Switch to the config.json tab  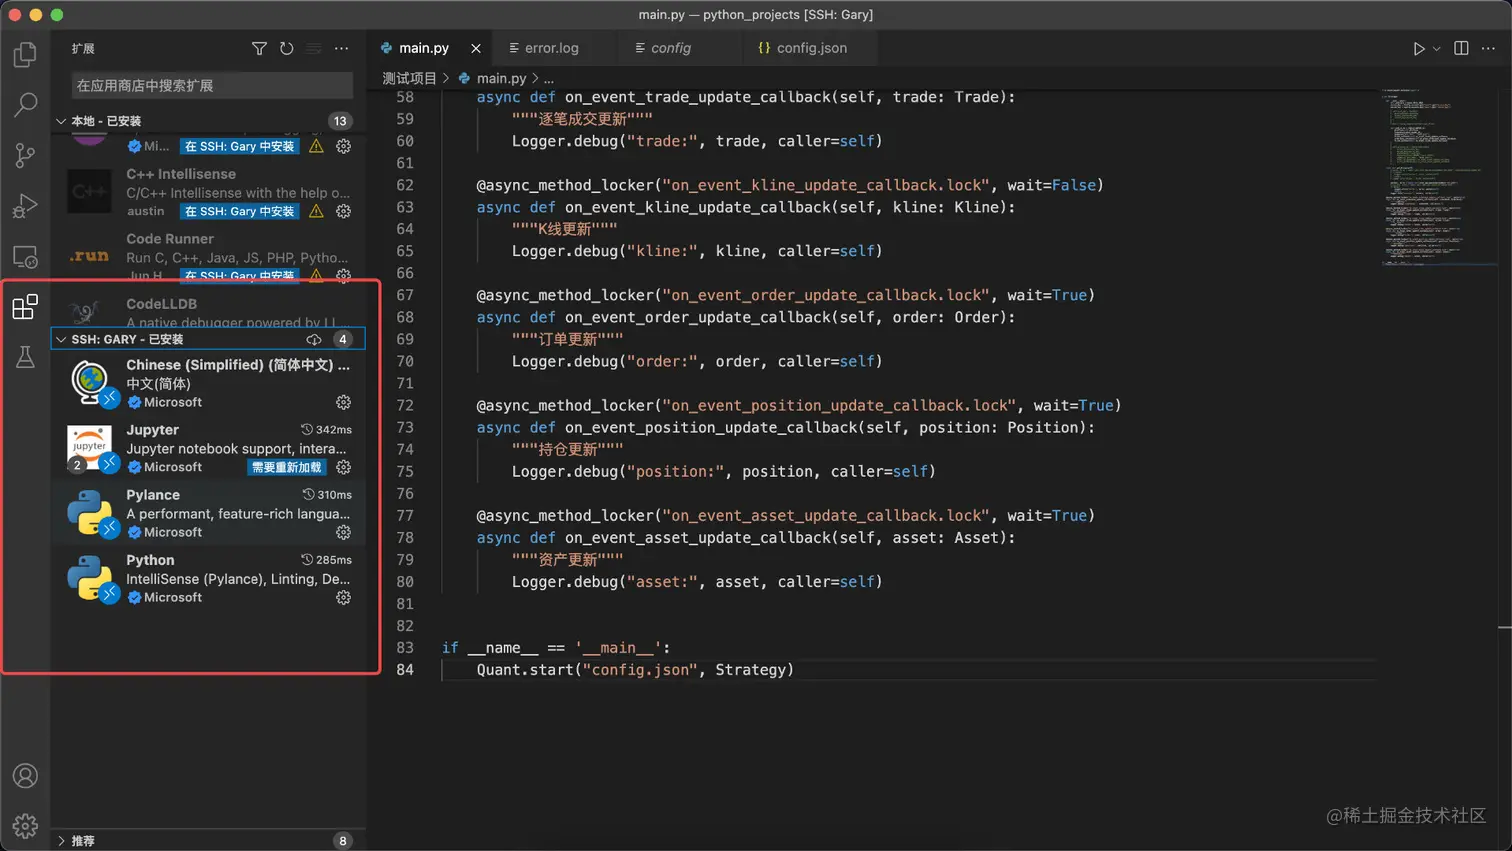click(812, 48)
